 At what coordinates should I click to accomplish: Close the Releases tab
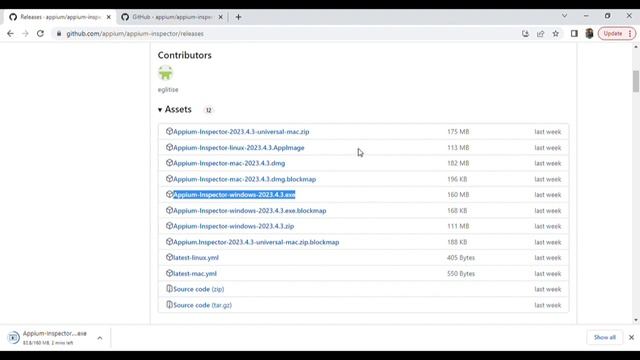pyautogui.click(x=109, y=17)
